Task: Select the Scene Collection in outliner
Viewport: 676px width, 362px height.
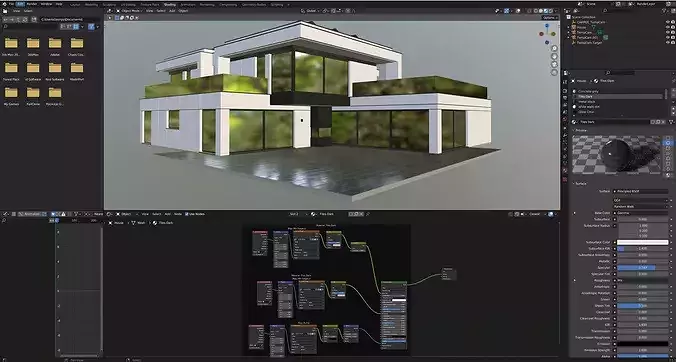Action: click(x=583, y=17)
